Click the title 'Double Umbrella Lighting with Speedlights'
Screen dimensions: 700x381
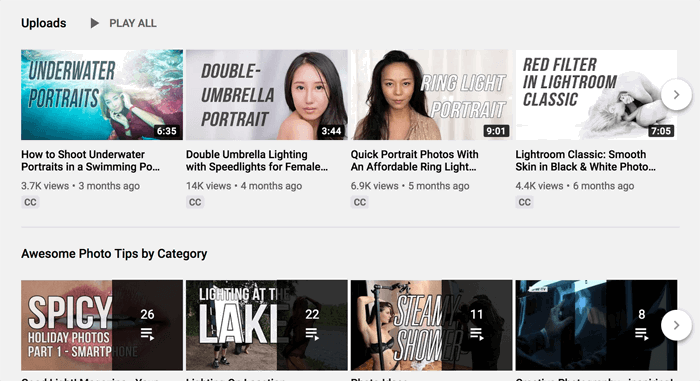click(x=257, y=160)
